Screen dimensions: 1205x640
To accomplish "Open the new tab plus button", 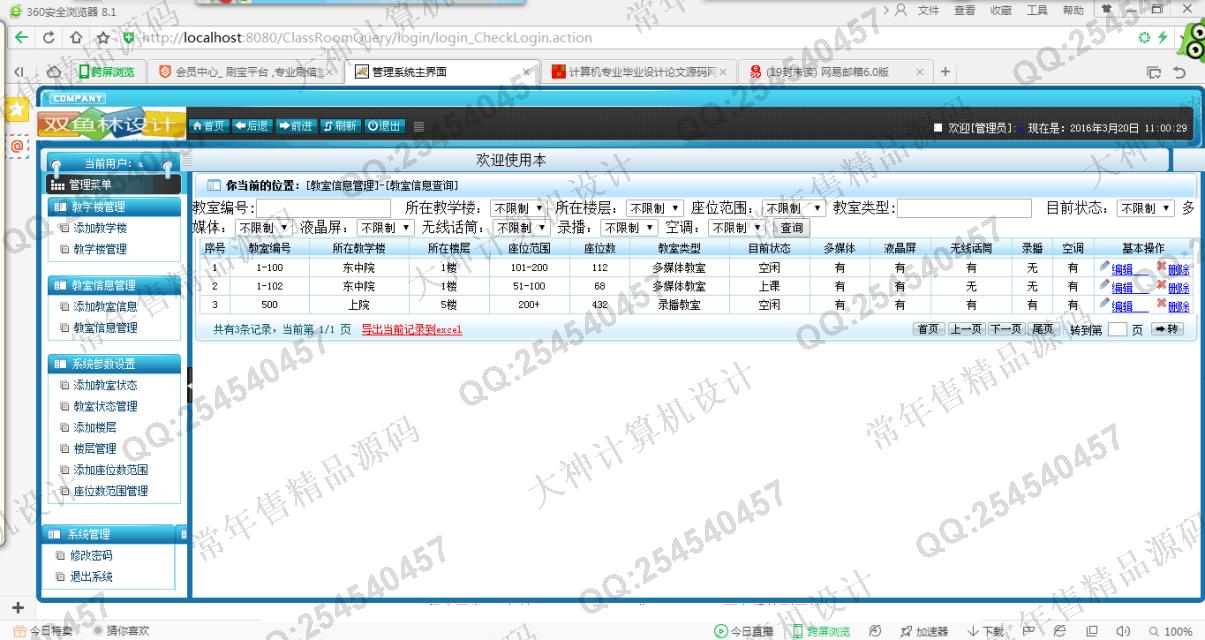I will (x=945, y=72).
